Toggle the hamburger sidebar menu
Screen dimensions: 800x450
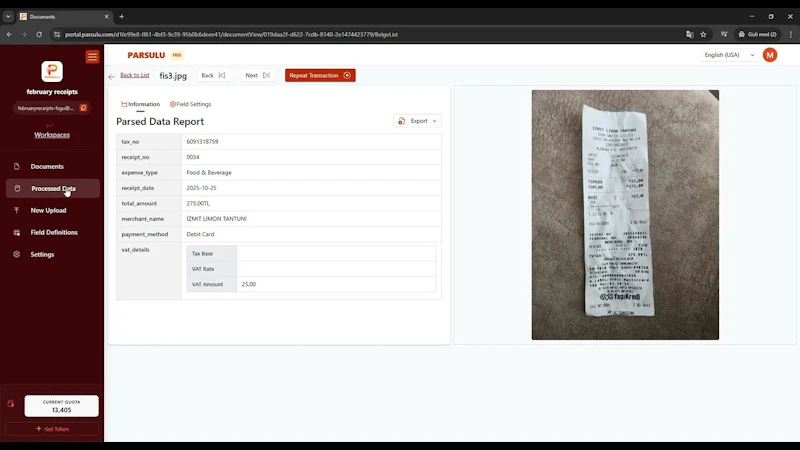pyautogui.click(x=92, y=57)
